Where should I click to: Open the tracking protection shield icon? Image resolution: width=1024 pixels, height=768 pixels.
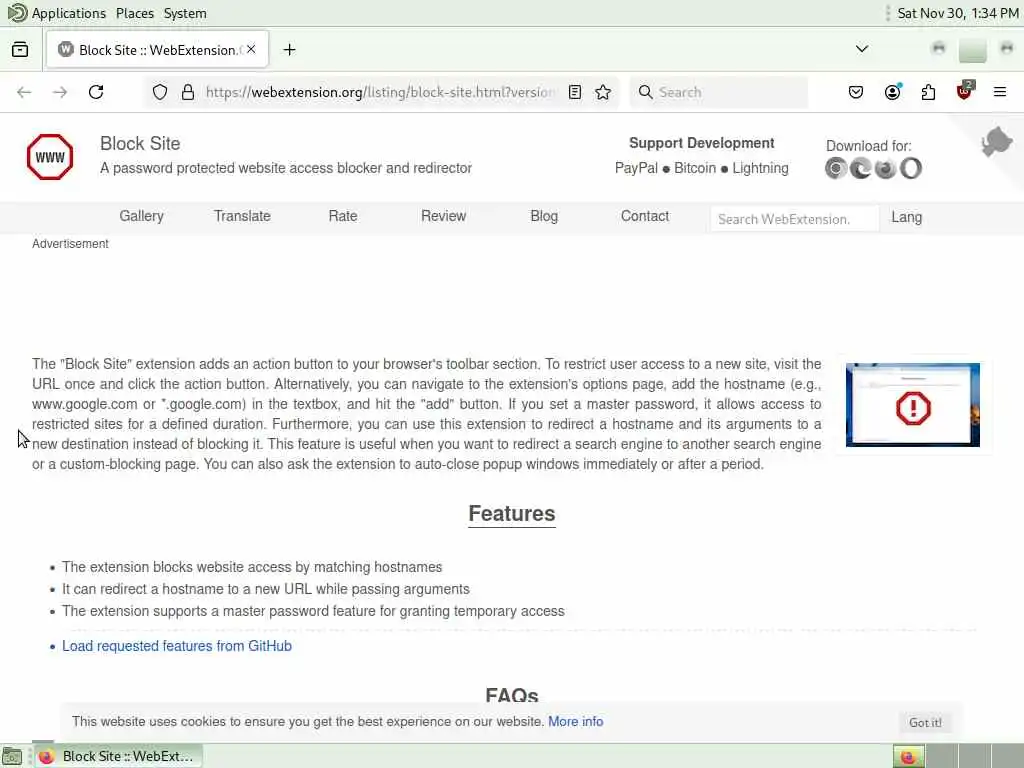(x=160, y=92)
